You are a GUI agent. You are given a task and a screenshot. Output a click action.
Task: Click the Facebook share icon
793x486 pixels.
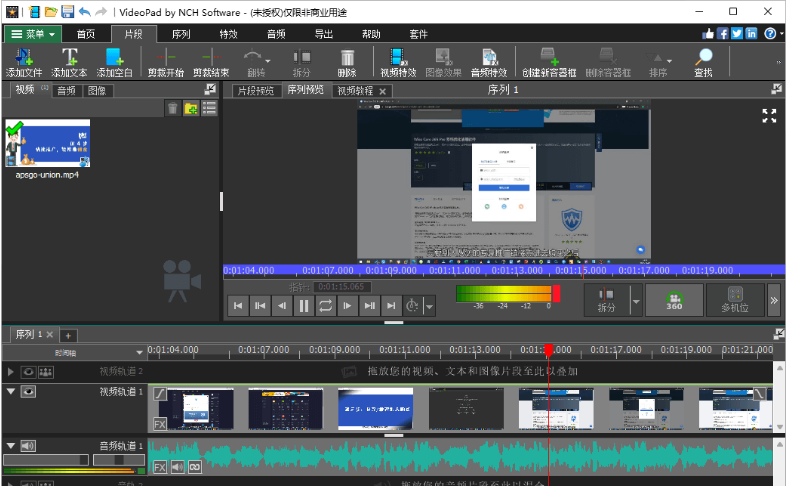tap(723, 33)
